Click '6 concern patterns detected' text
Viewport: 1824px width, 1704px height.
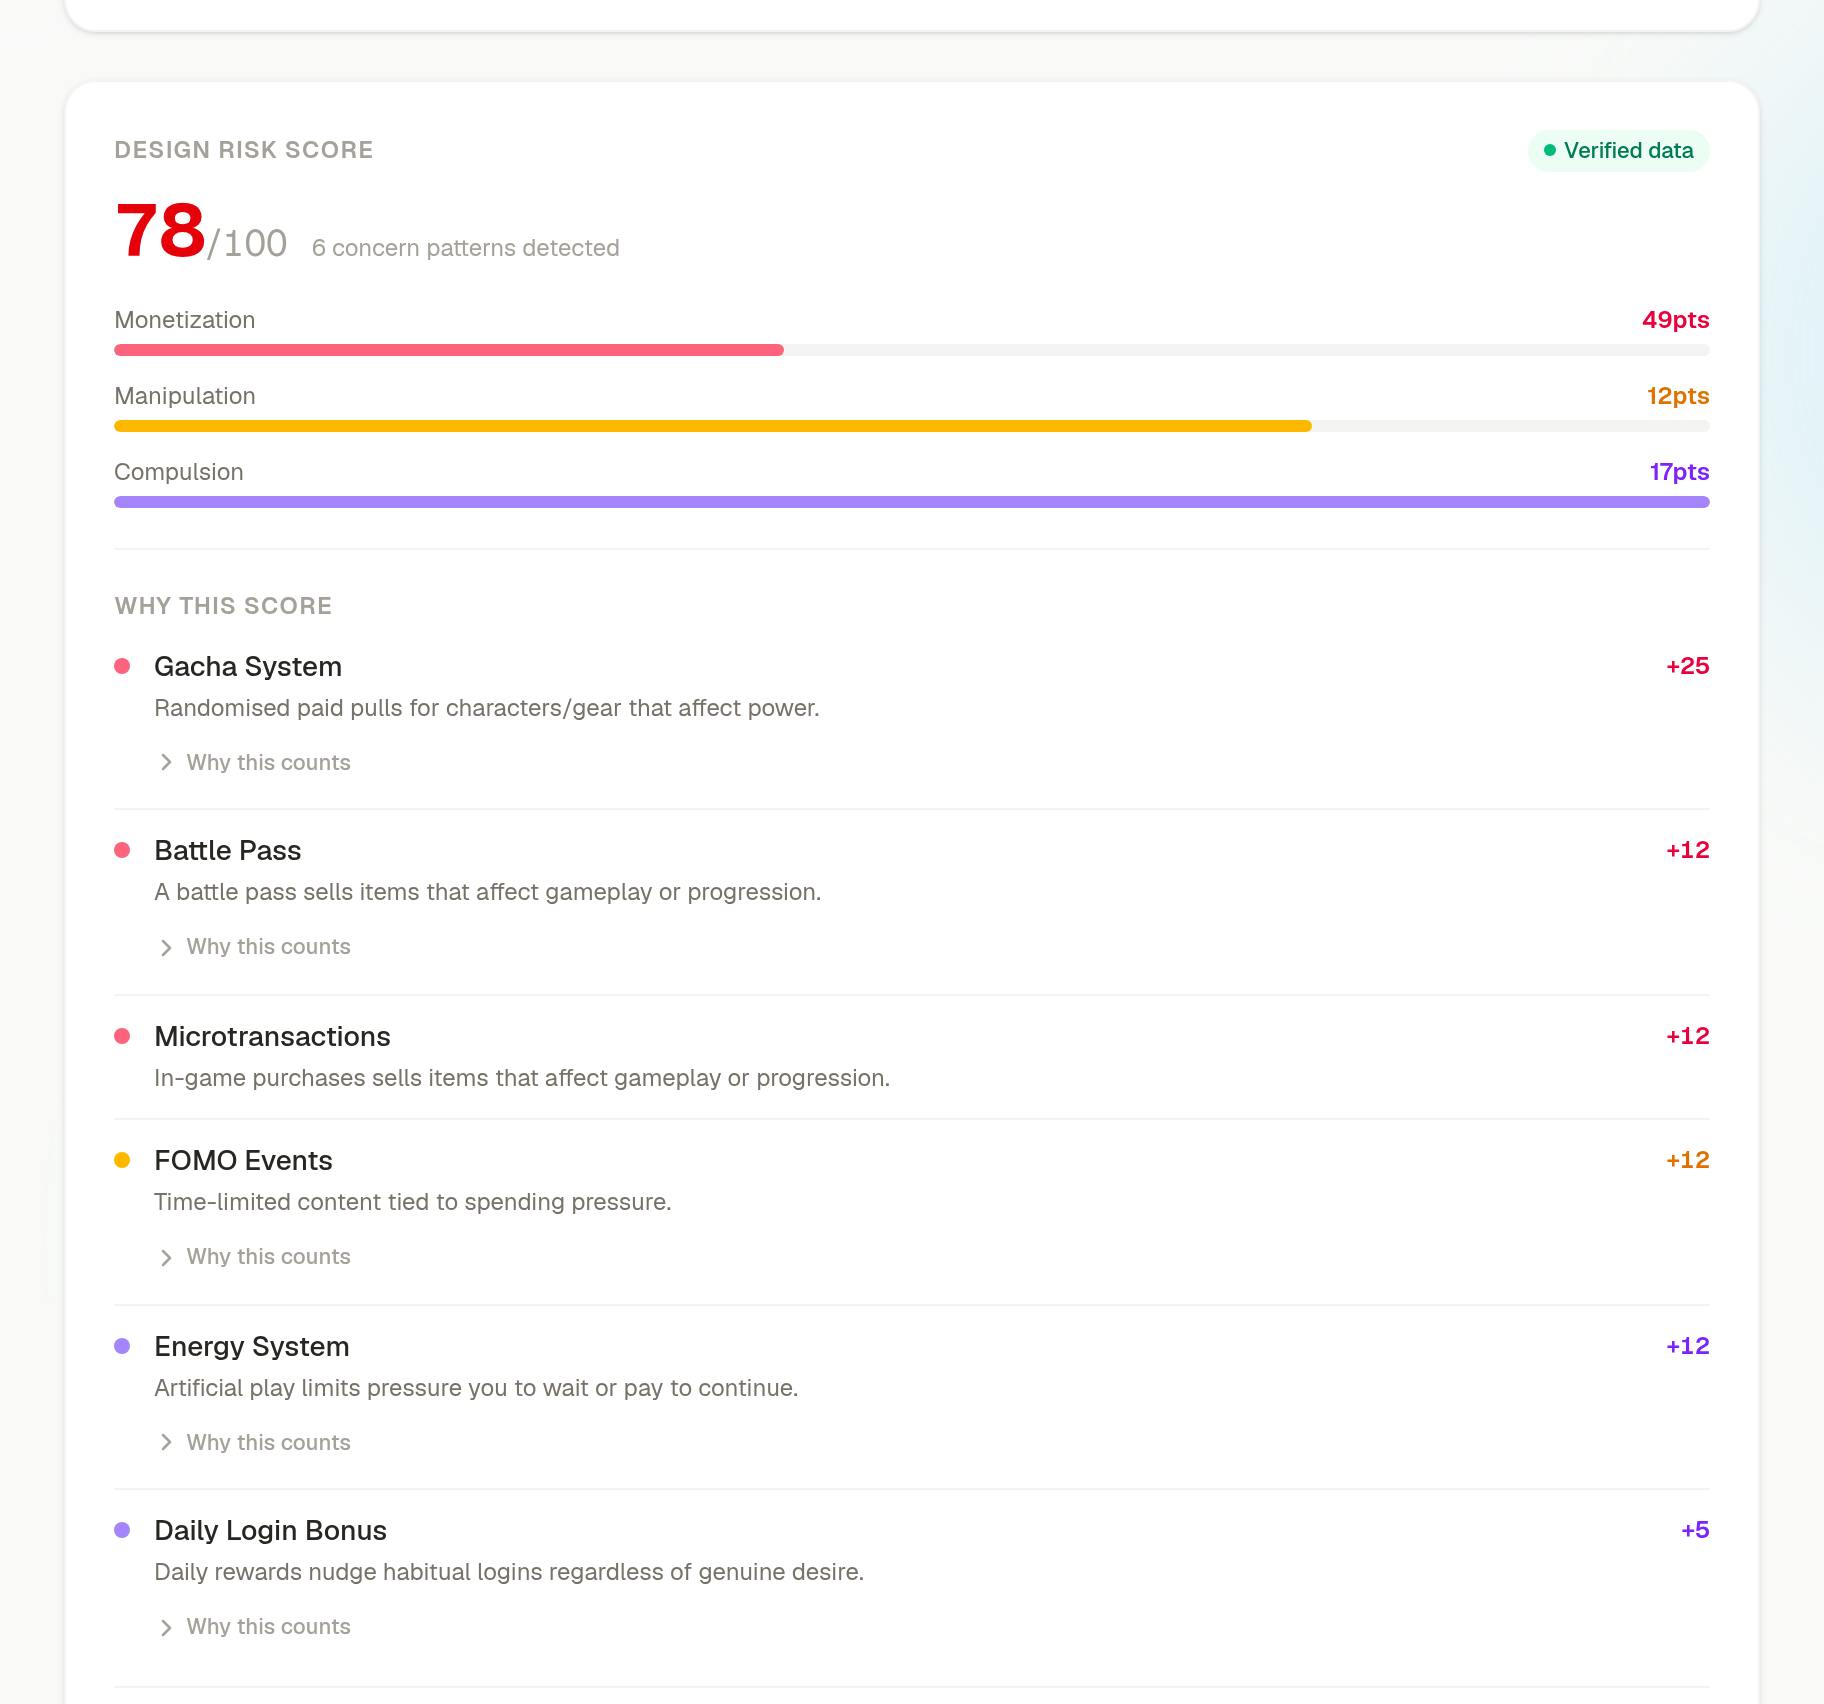(466, 248)
